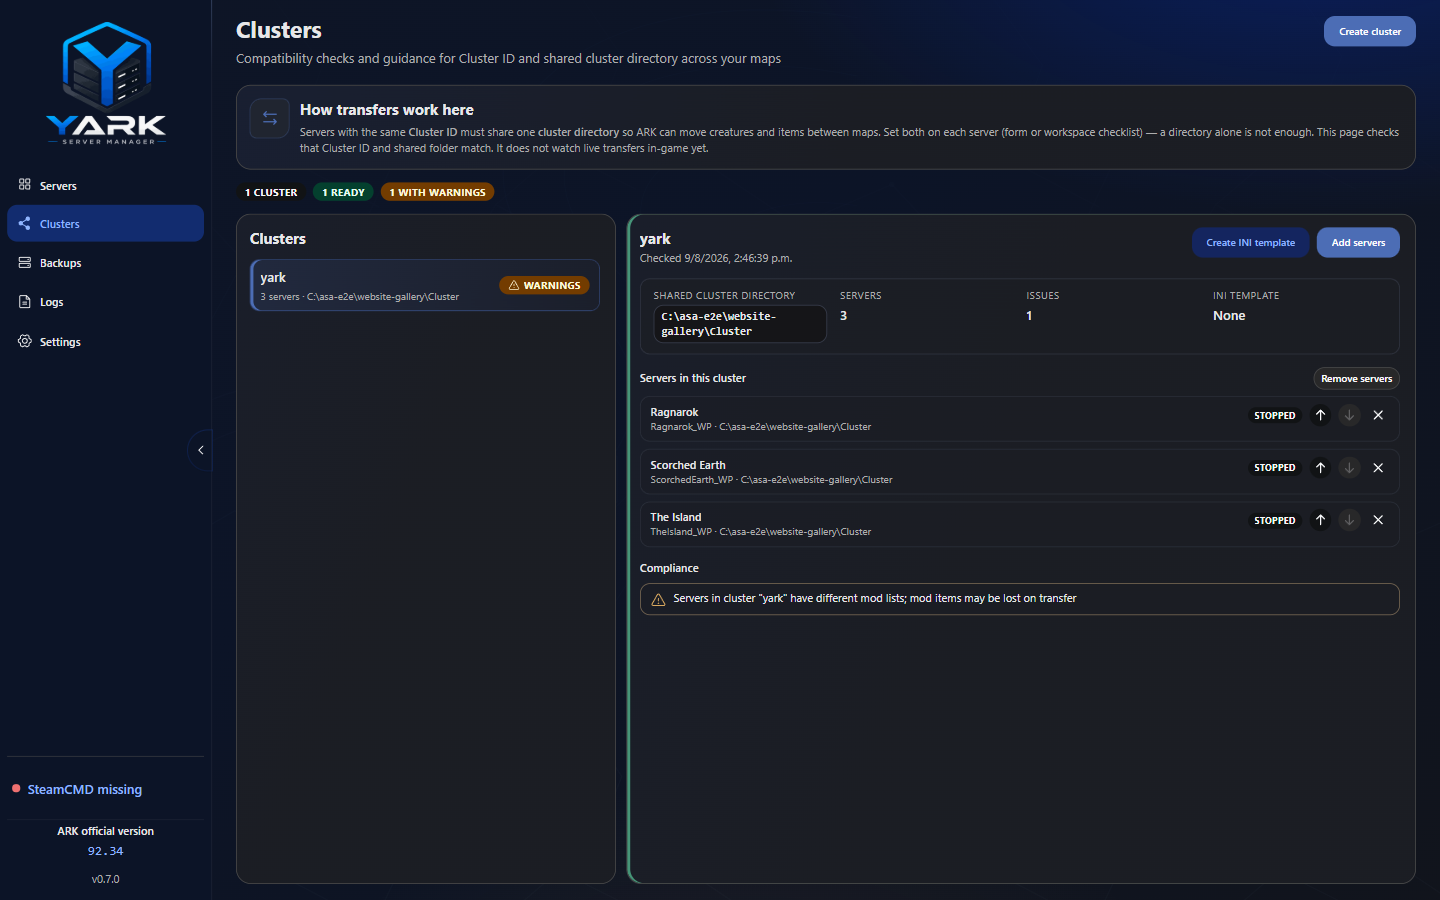The width and height of the screenshot is (1440, 900).
Task: Remove Ragnarok from cluster with X
Action: [x=1378, y=415]
